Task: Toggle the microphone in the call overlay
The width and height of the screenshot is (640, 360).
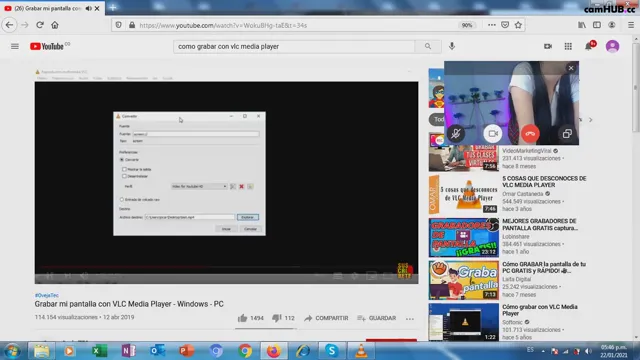Action: pyautogui.click(x=456, y=133)
